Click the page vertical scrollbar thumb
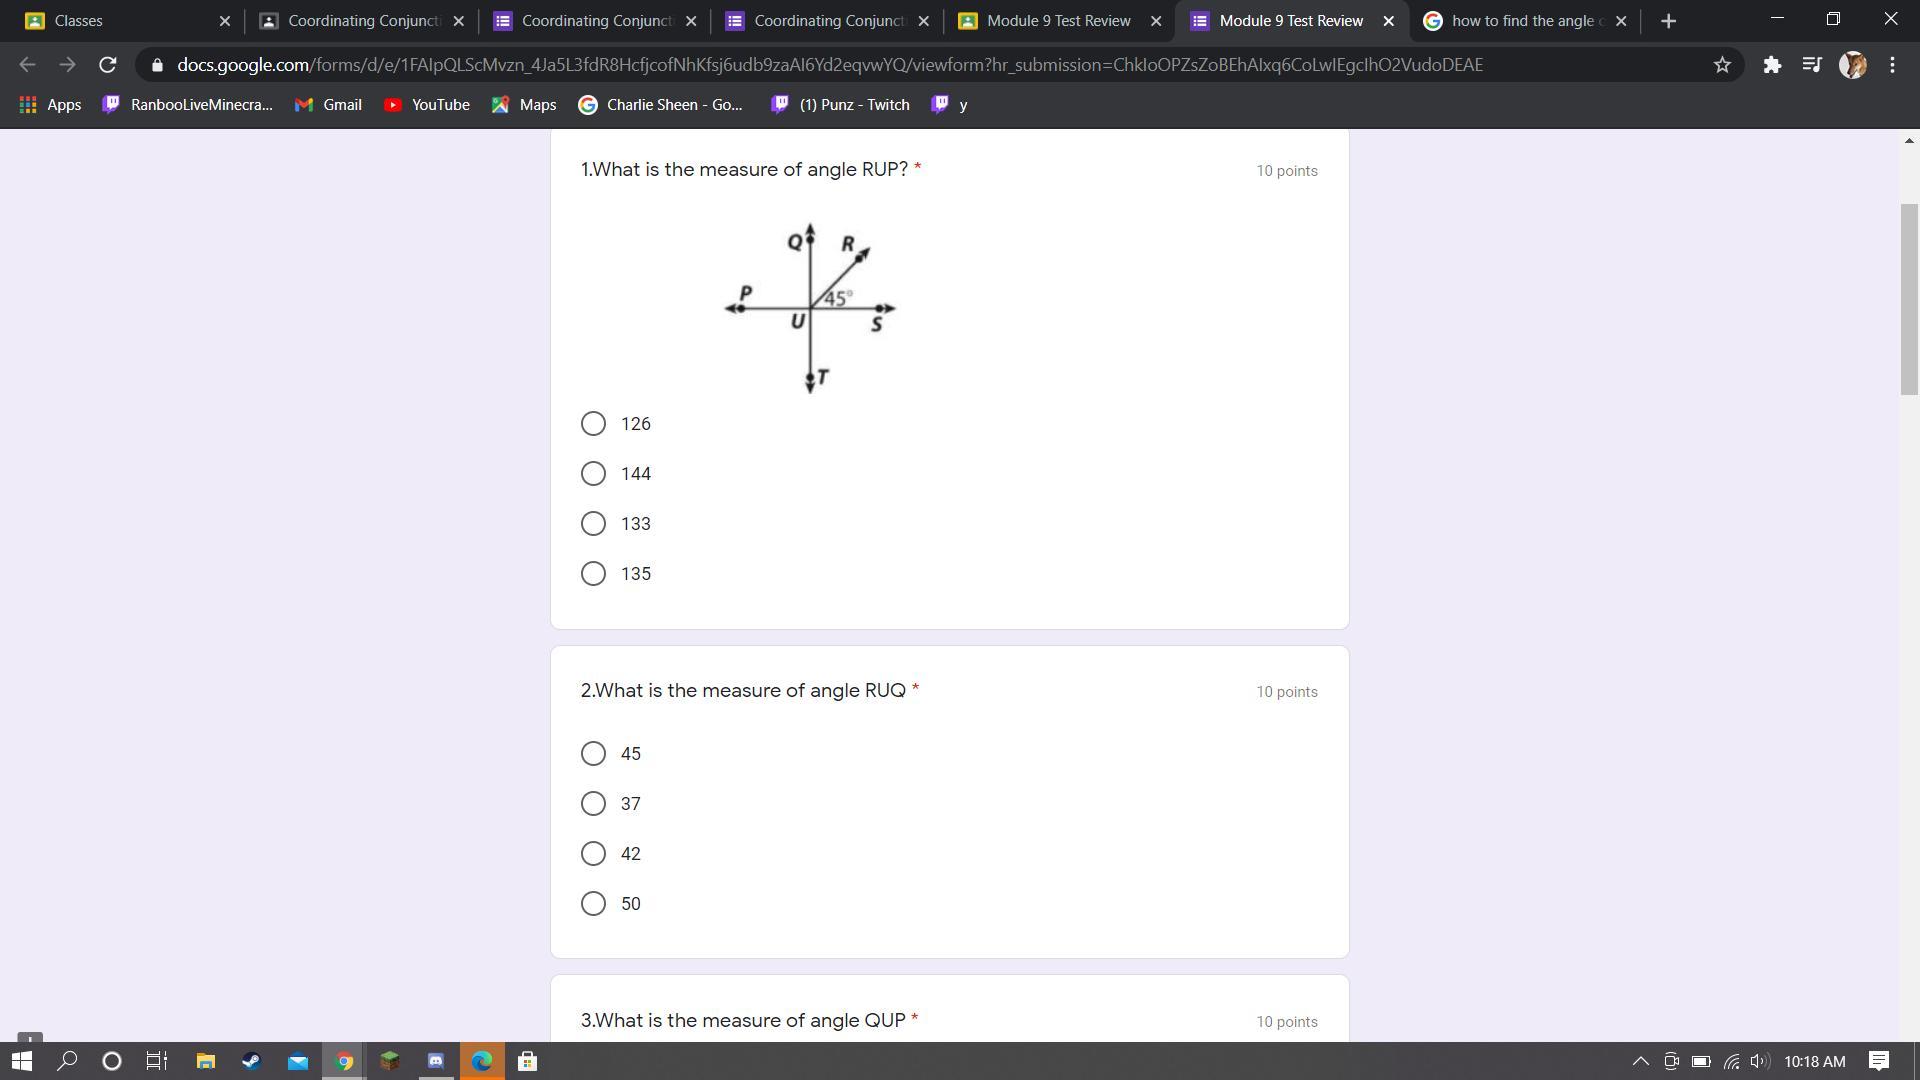Image resolution: width=1920 pixels, height=1080 pixels. (x=1909, y=300)
